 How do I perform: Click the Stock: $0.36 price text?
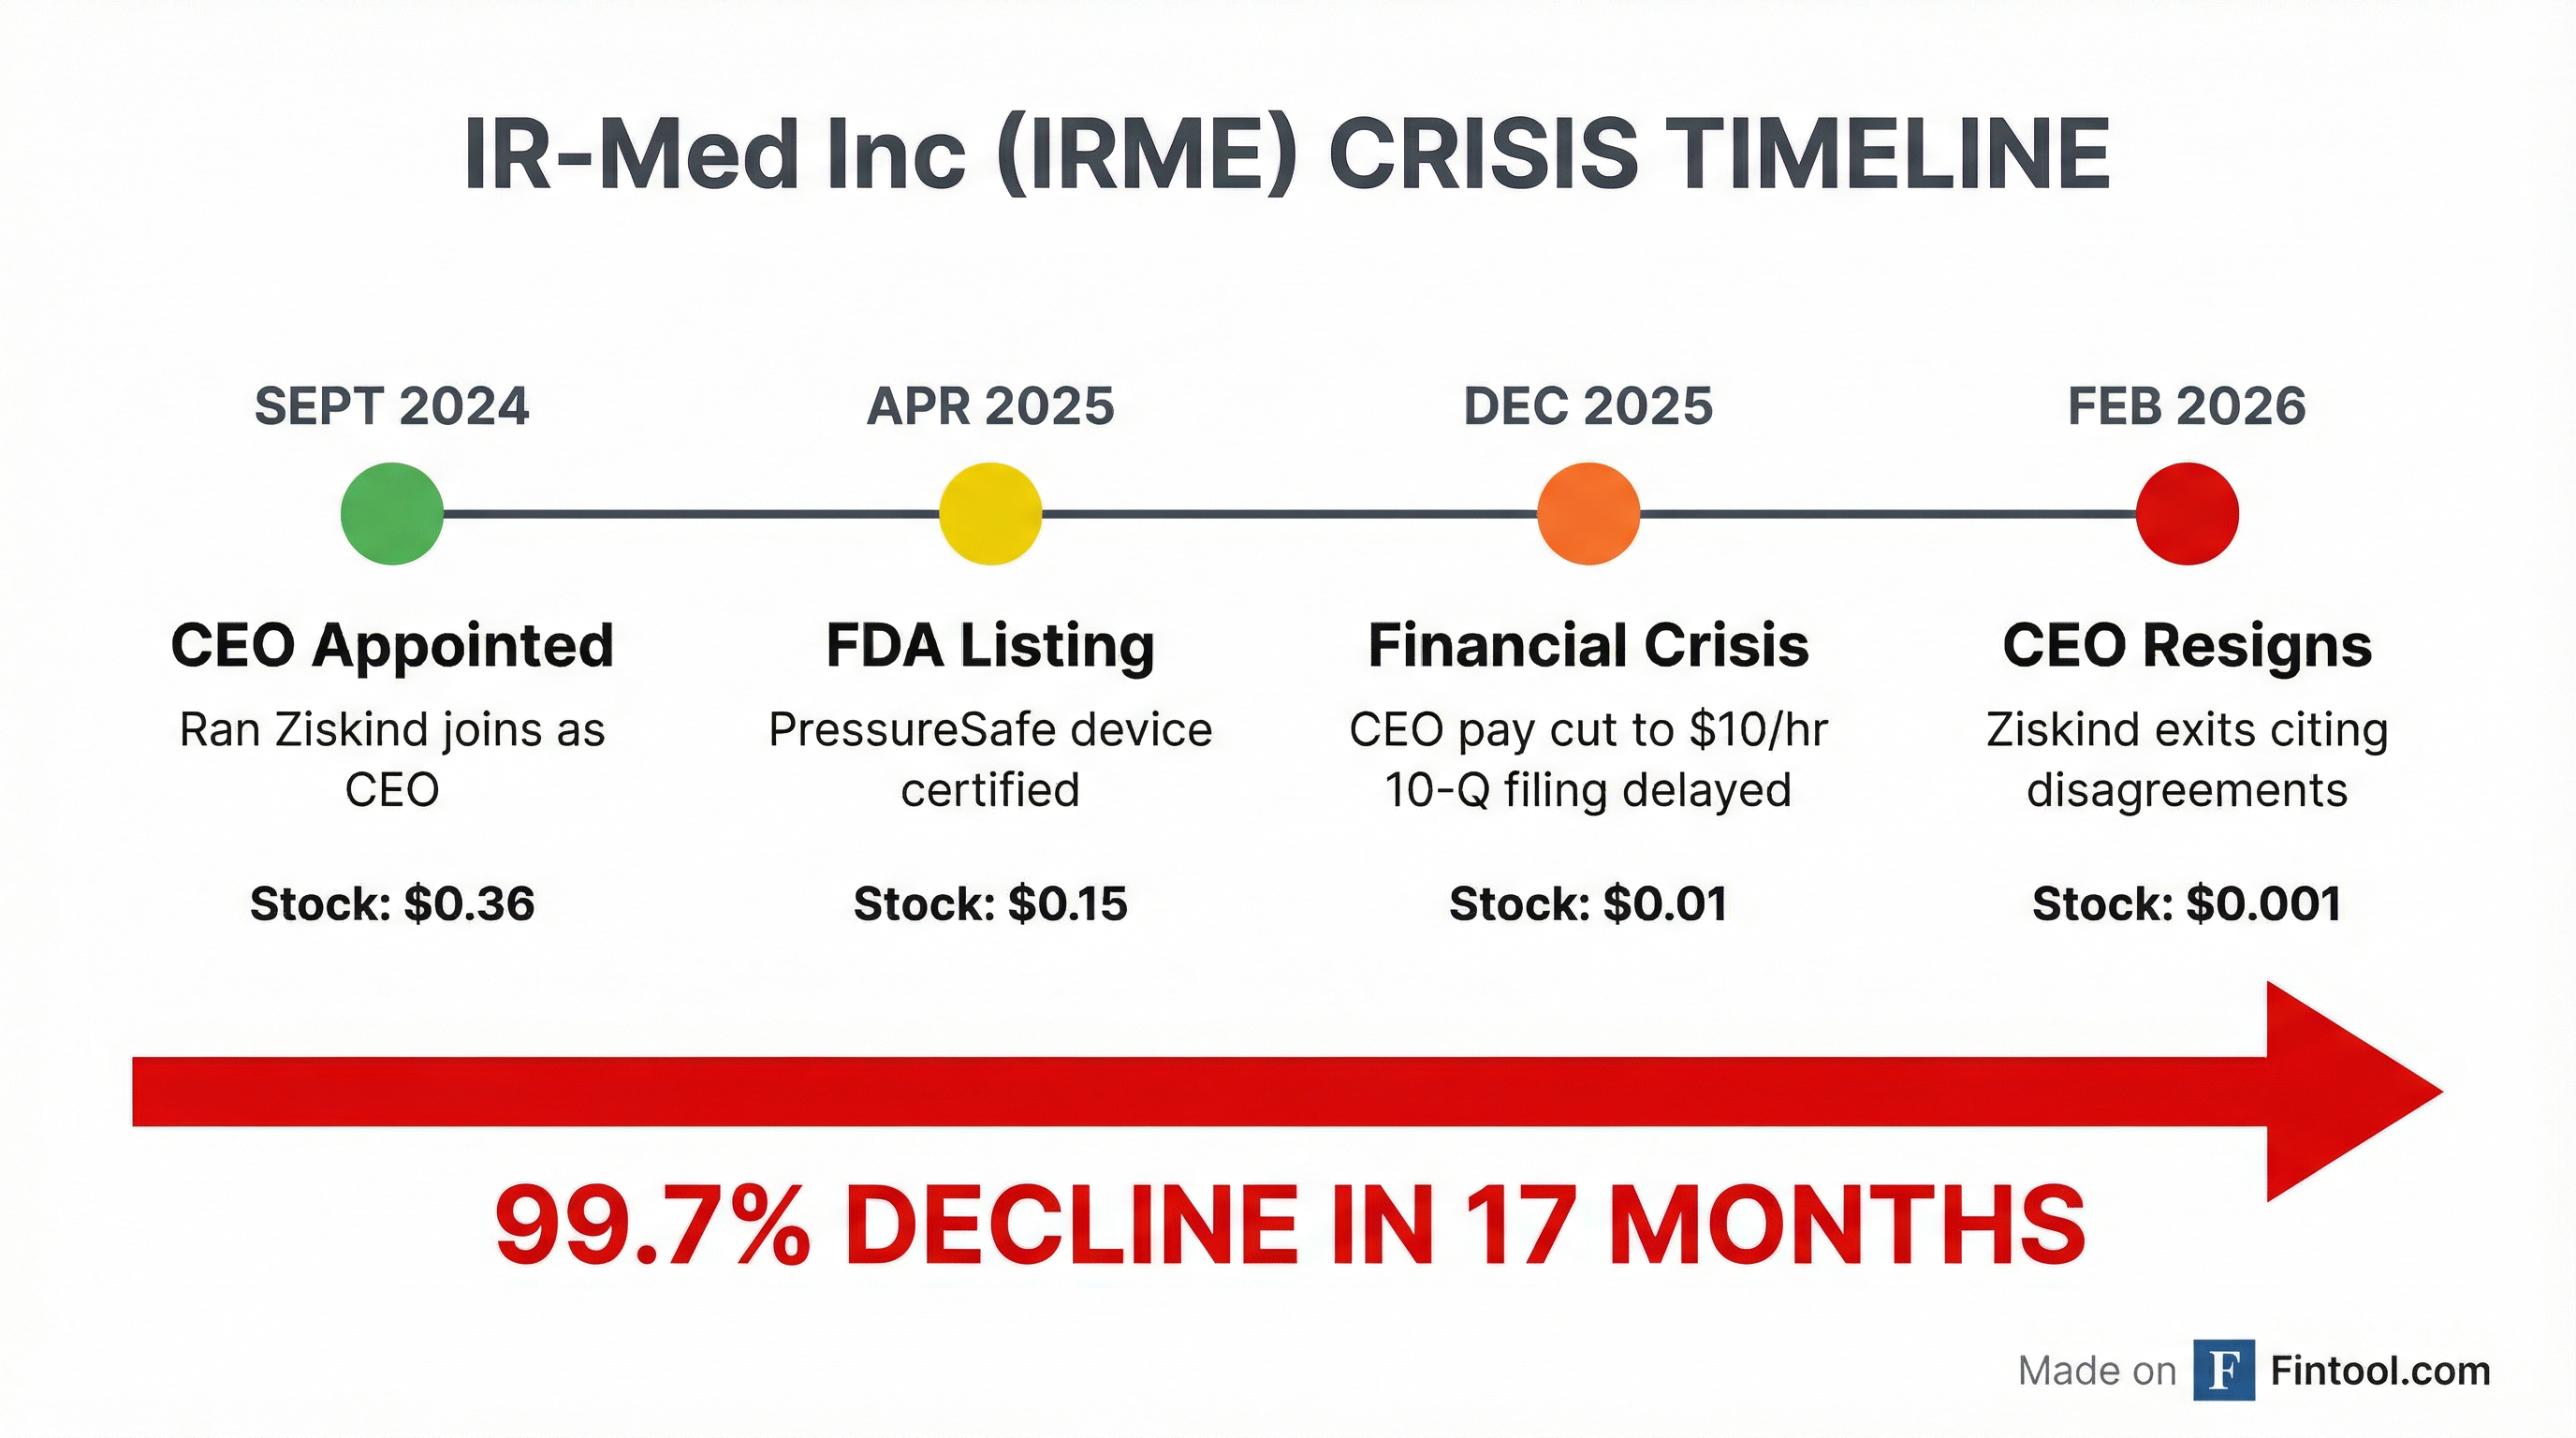(x=392, y=904)
